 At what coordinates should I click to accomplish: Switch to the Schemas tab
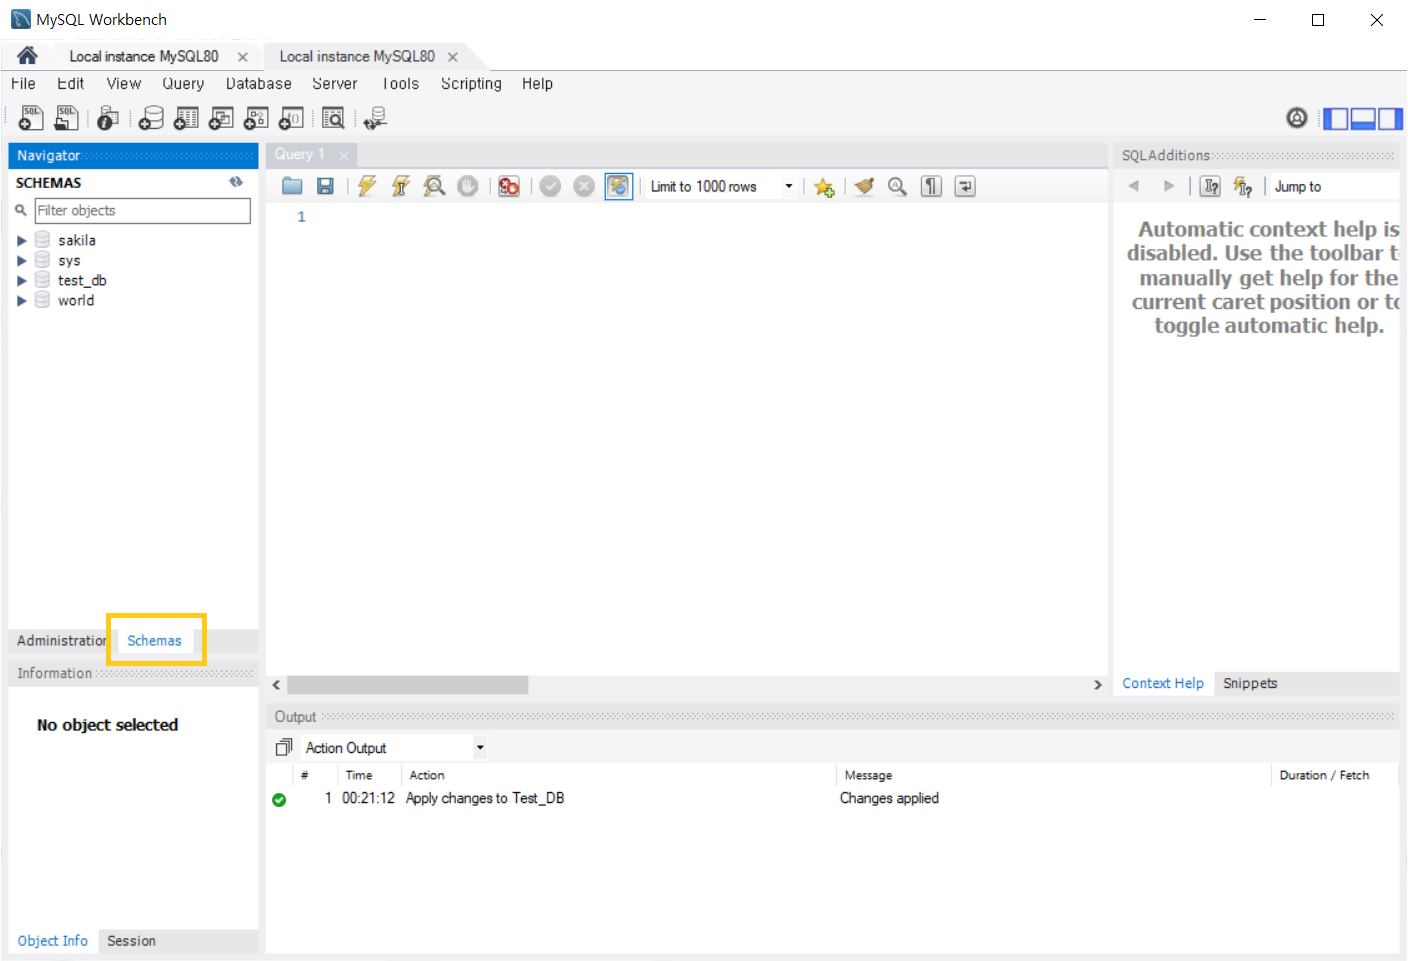click(x=155, y=640)
